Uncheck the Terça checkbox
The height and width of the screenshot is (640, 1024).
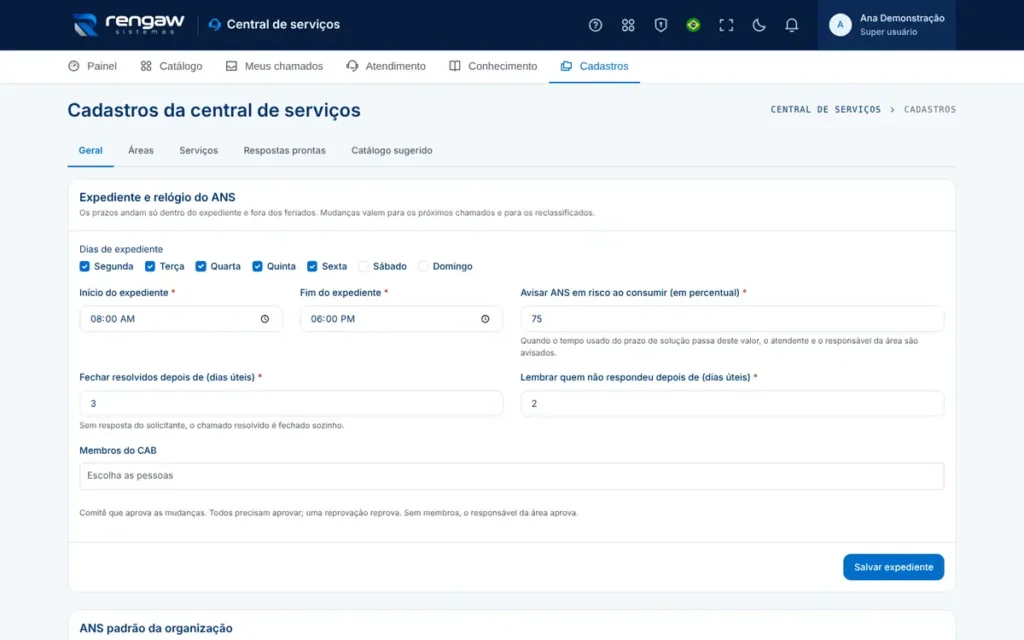click(x=150, y=266)
